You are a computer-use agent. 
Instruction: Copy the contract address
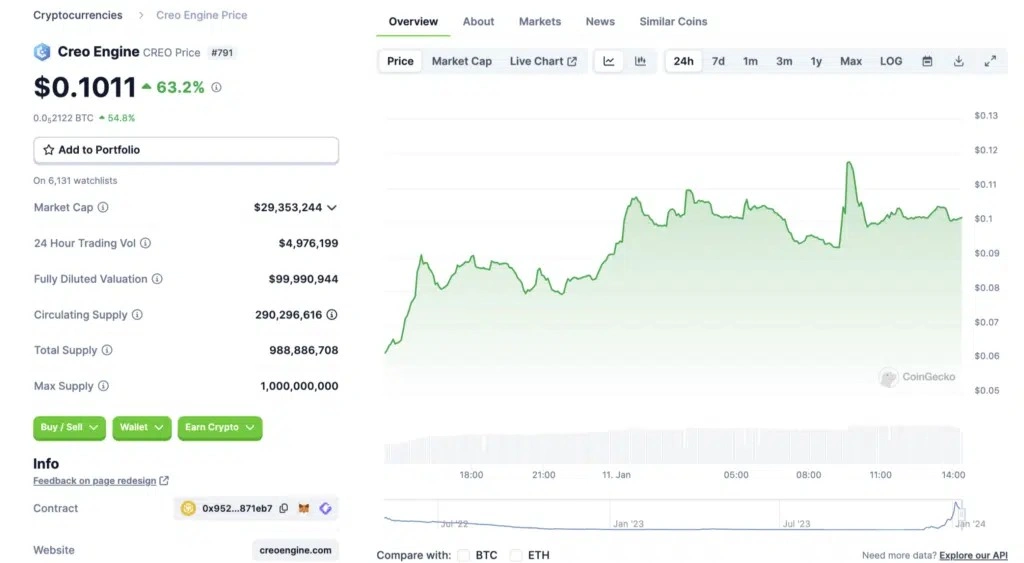pyautogui.click(x=284, y=508)
